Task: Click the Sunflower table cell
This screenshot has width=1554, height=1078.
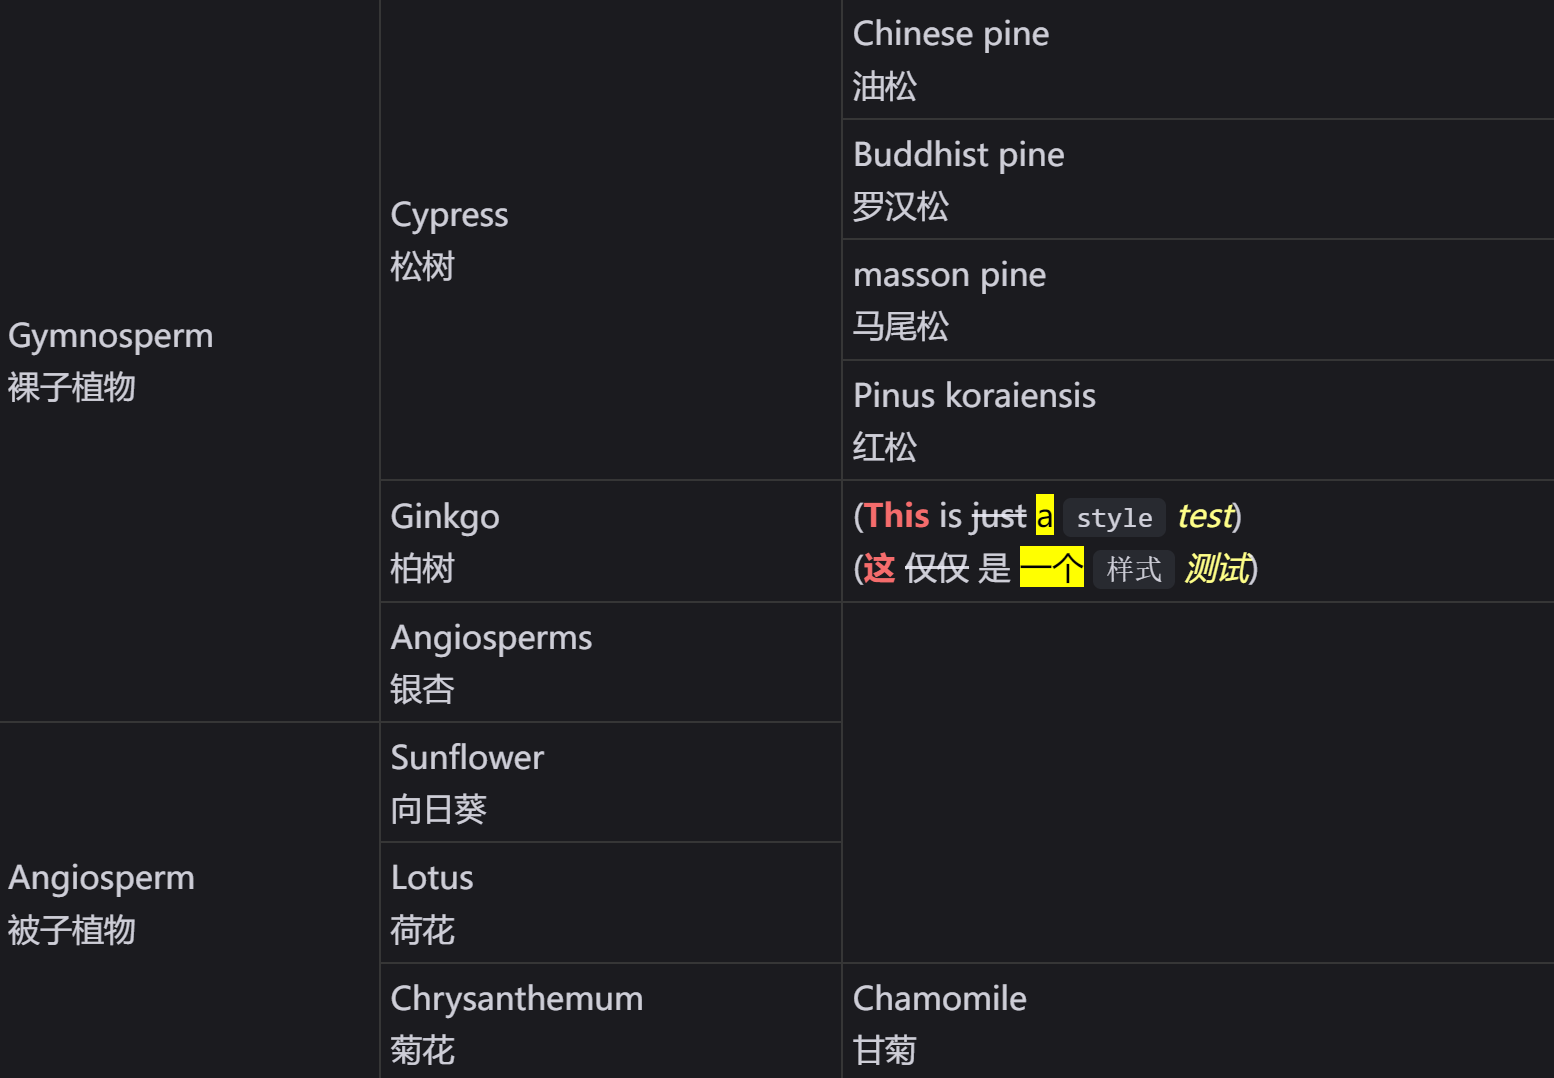Action: [467, 782]
